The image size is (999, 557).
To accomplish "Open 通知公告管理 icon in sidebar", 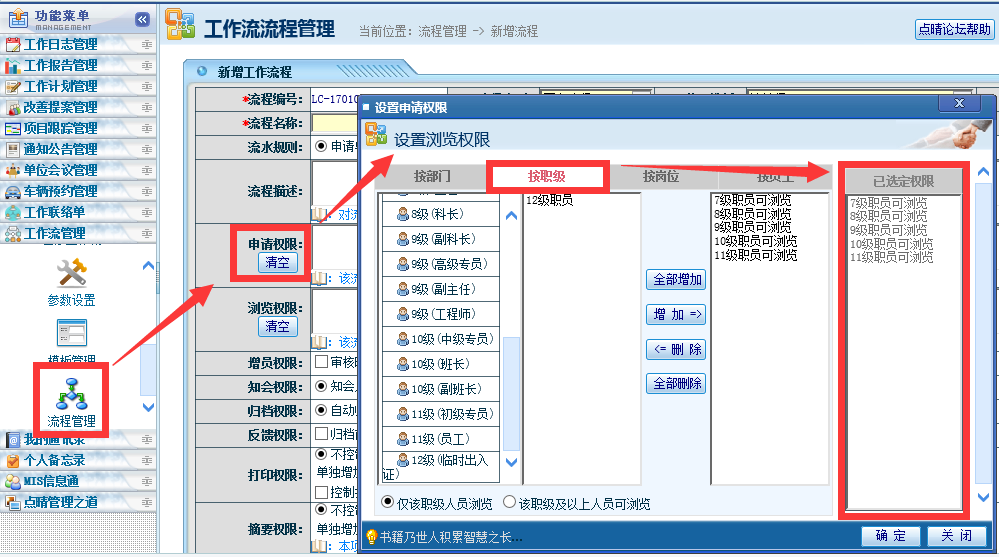I will (13, 150).
